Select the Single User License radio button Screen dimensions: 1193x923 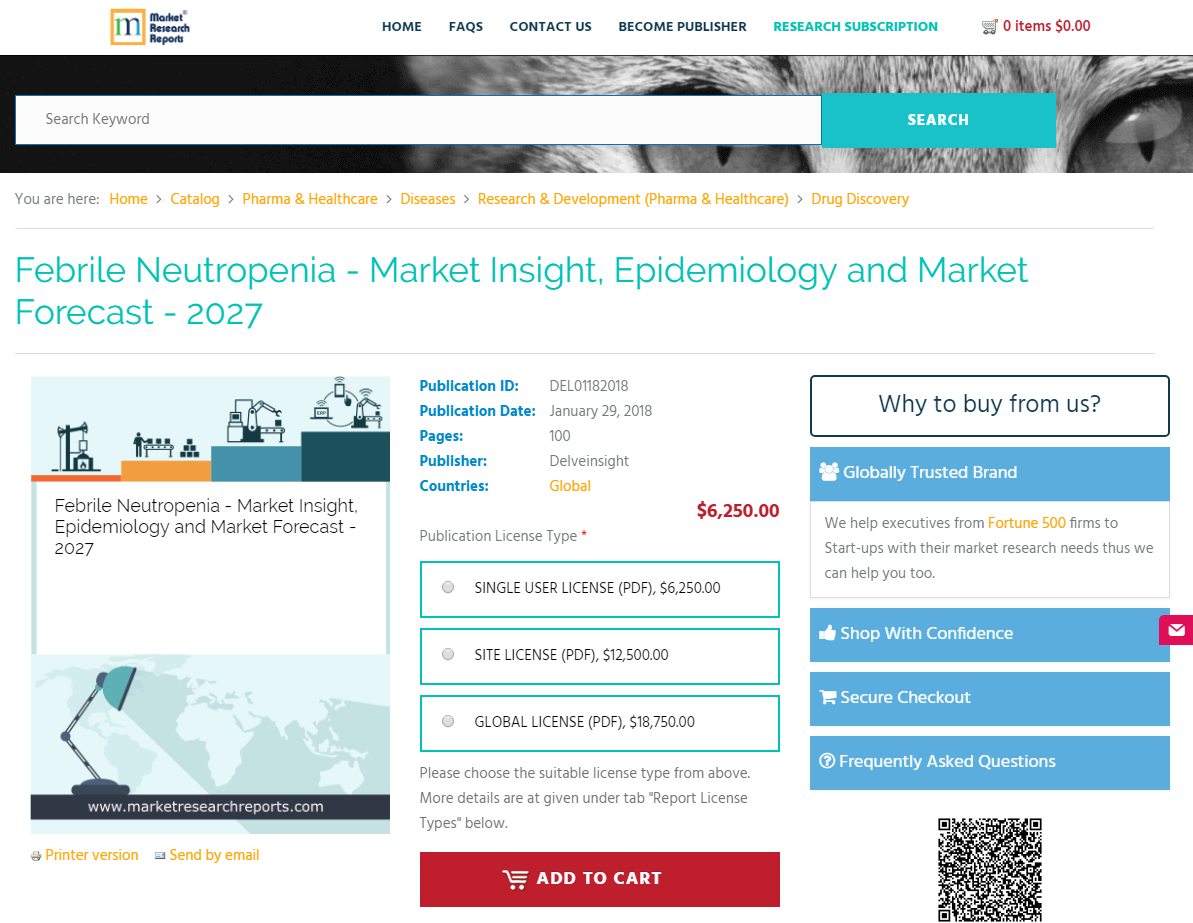coord(448,587)
